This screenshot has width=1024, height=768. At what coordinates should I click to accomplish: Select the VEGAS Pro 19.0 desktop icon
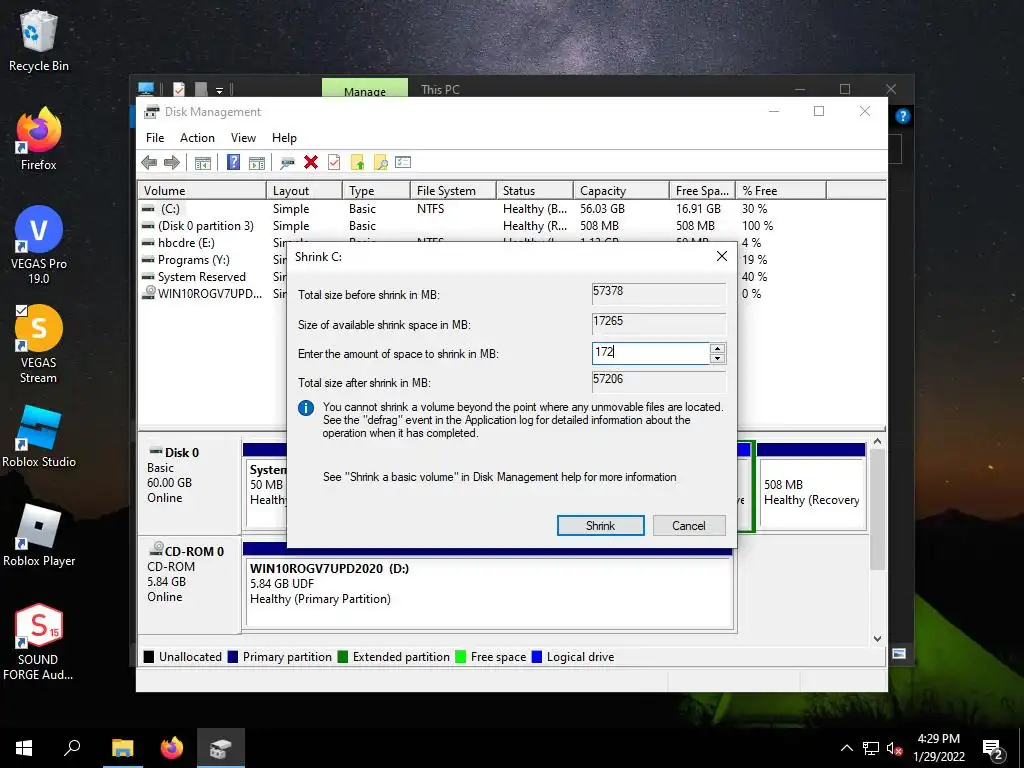pos(39,245)
